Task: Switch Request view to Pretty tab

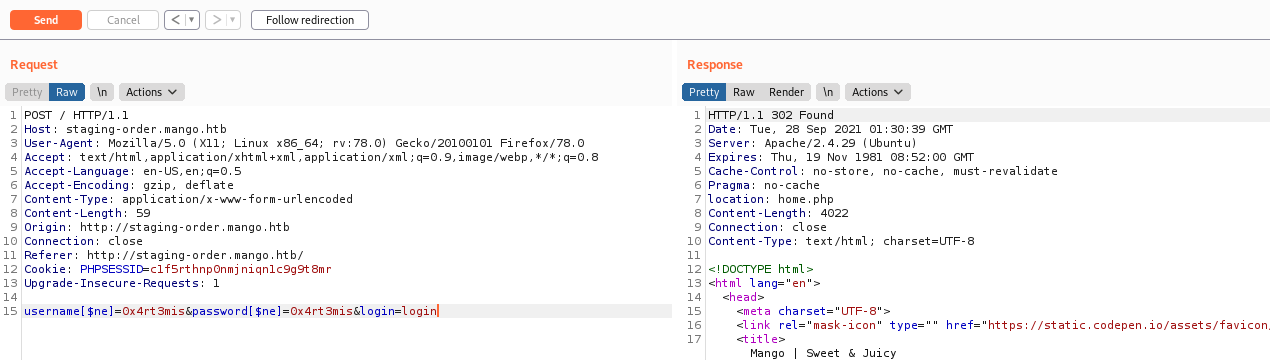Action: pos(27,92)
